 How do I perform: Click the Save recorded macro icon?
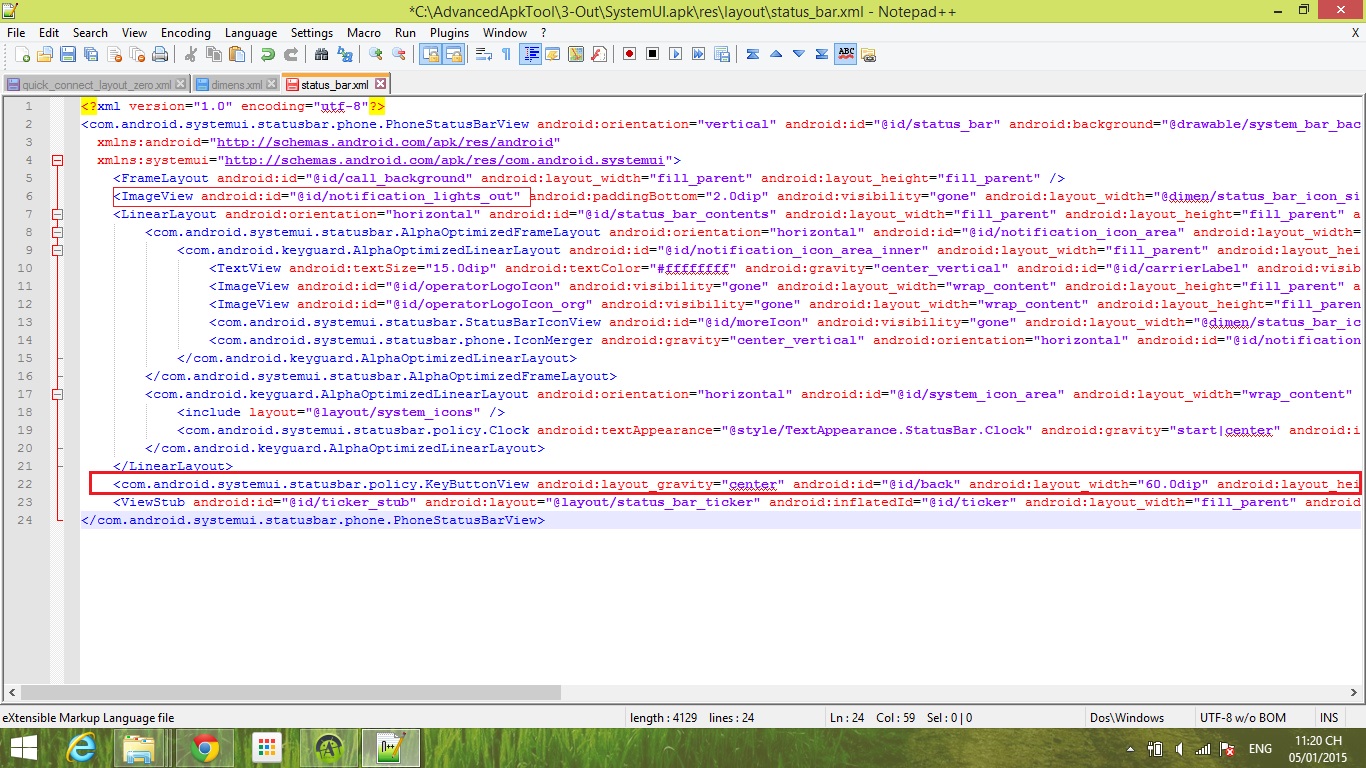pyautogui.click(x=721, y=54)
